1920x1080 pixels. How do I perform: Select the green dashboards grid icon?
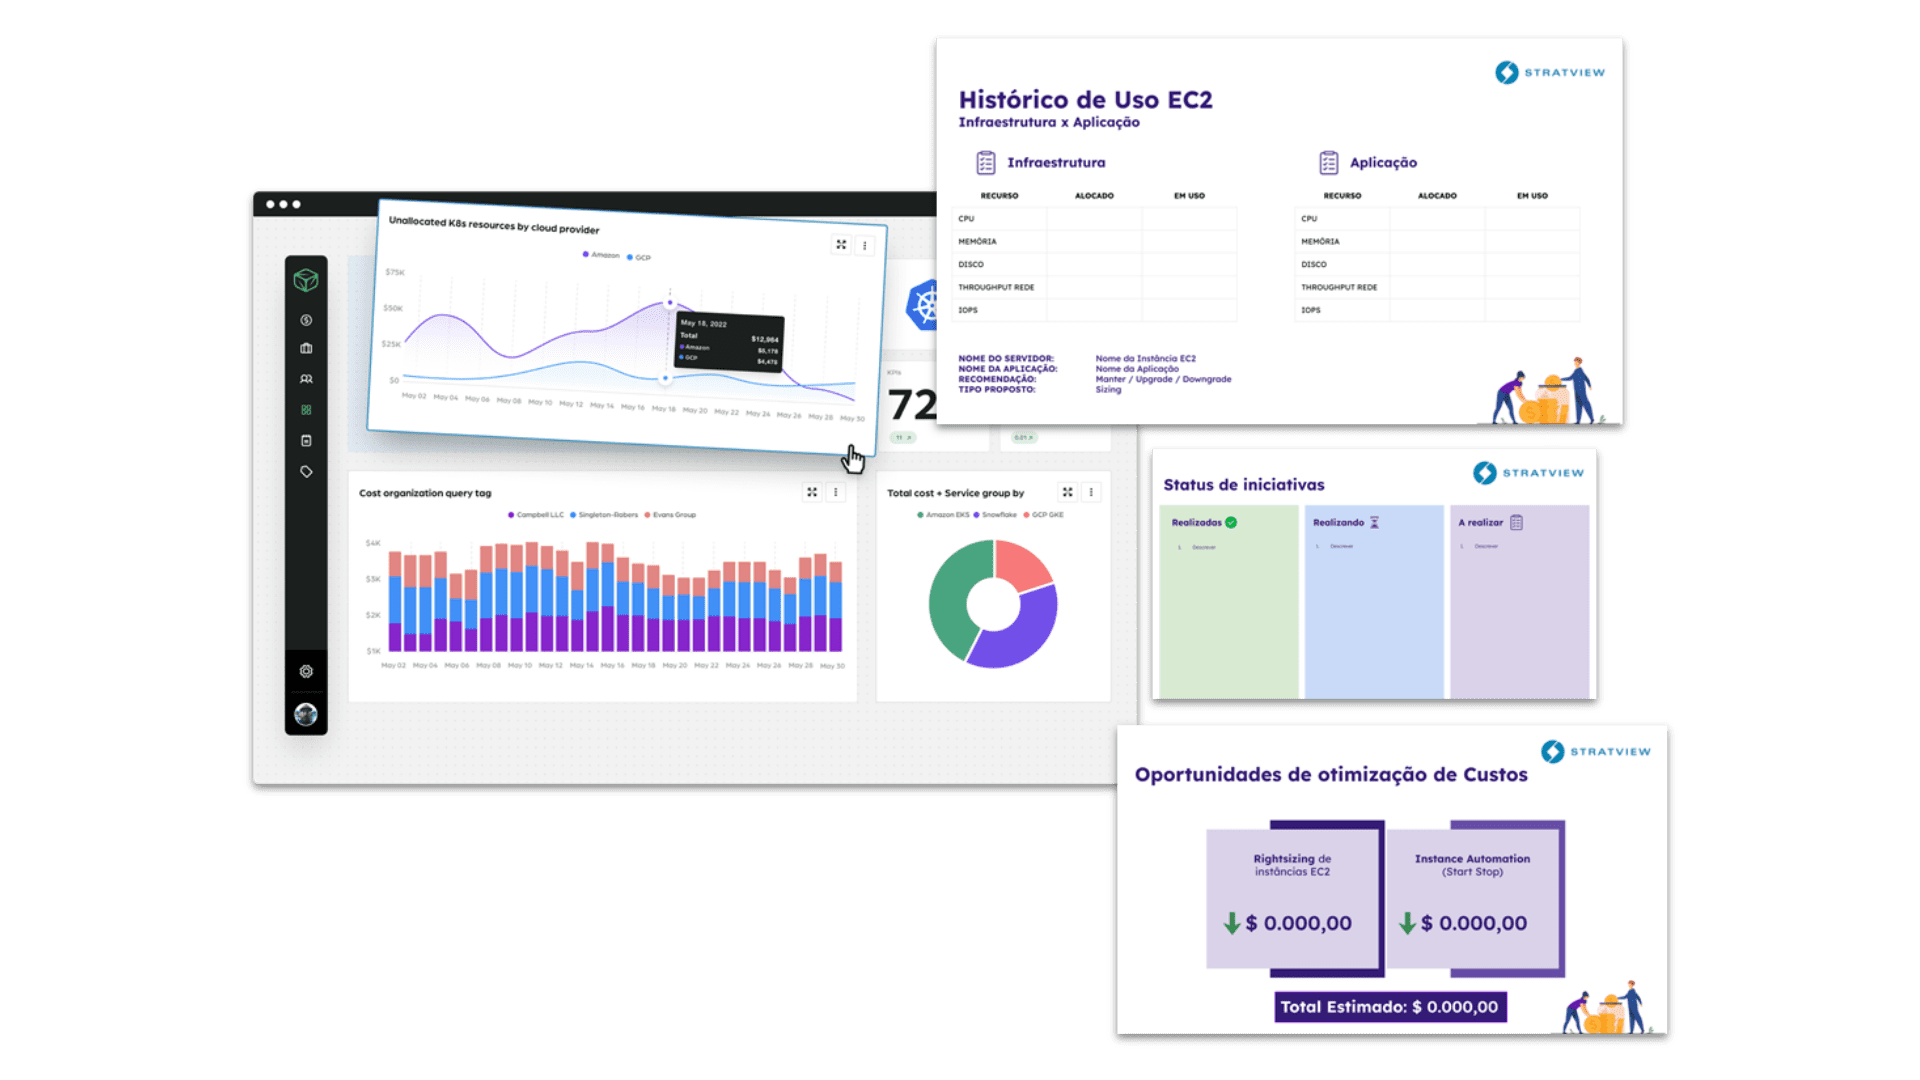pyautogui.click(x=306, y=410)
